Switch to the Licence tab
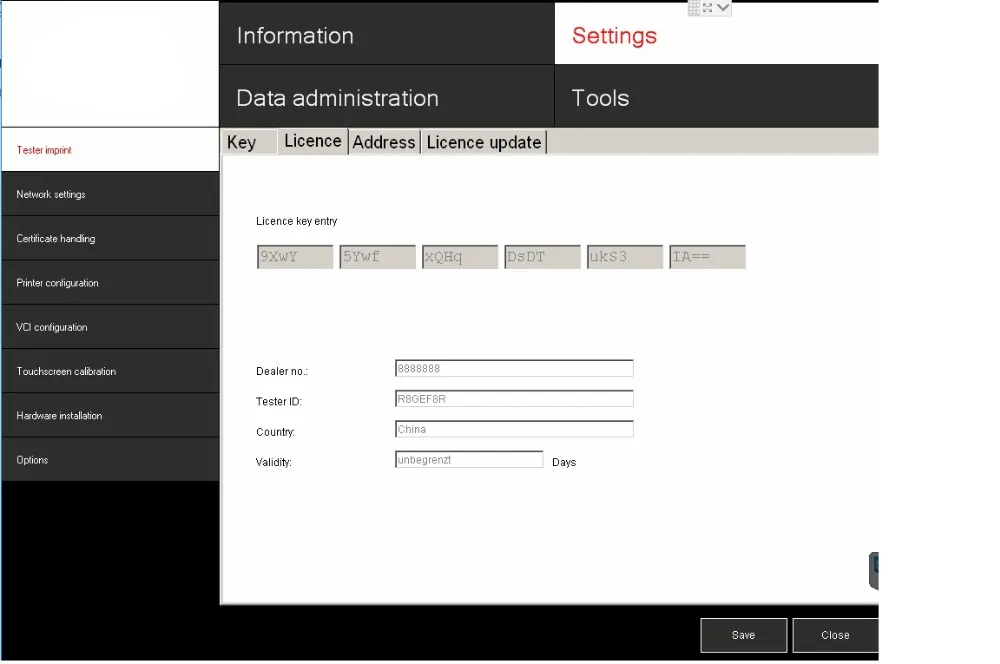1000x664 pixels. pos(312,142)
